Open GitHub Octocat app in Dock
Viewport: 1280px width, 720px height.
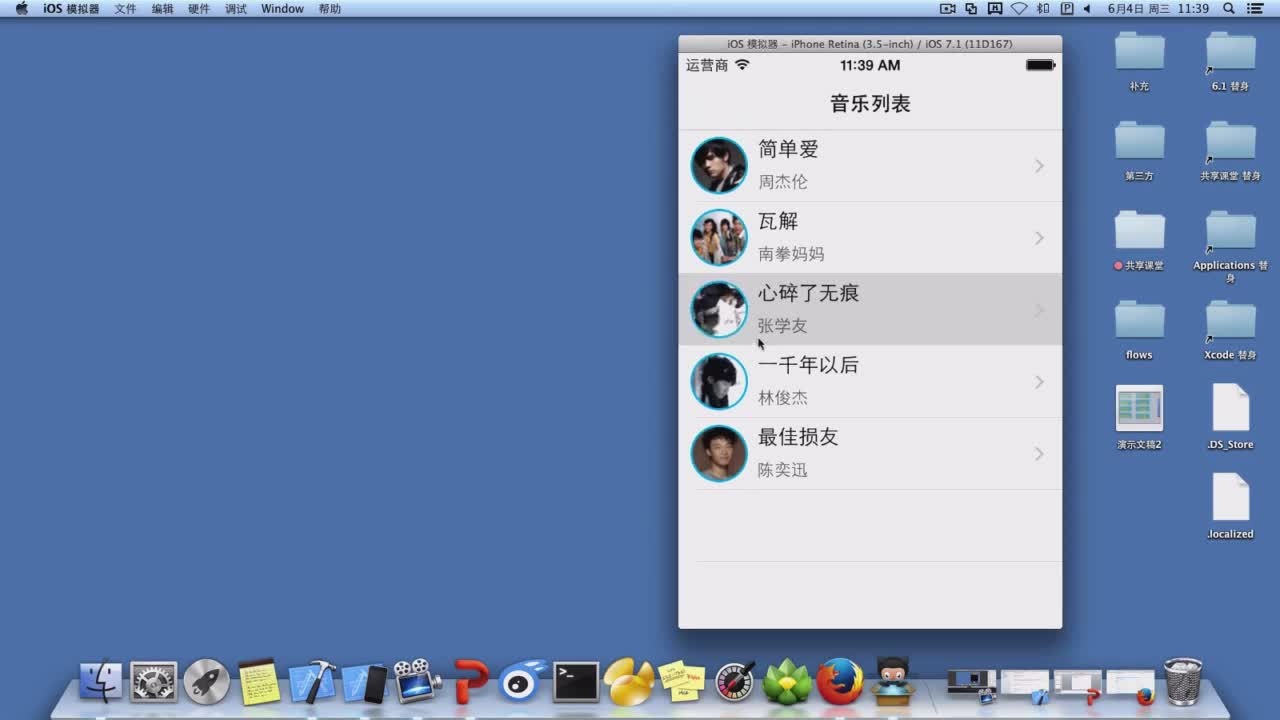(892, 681)
